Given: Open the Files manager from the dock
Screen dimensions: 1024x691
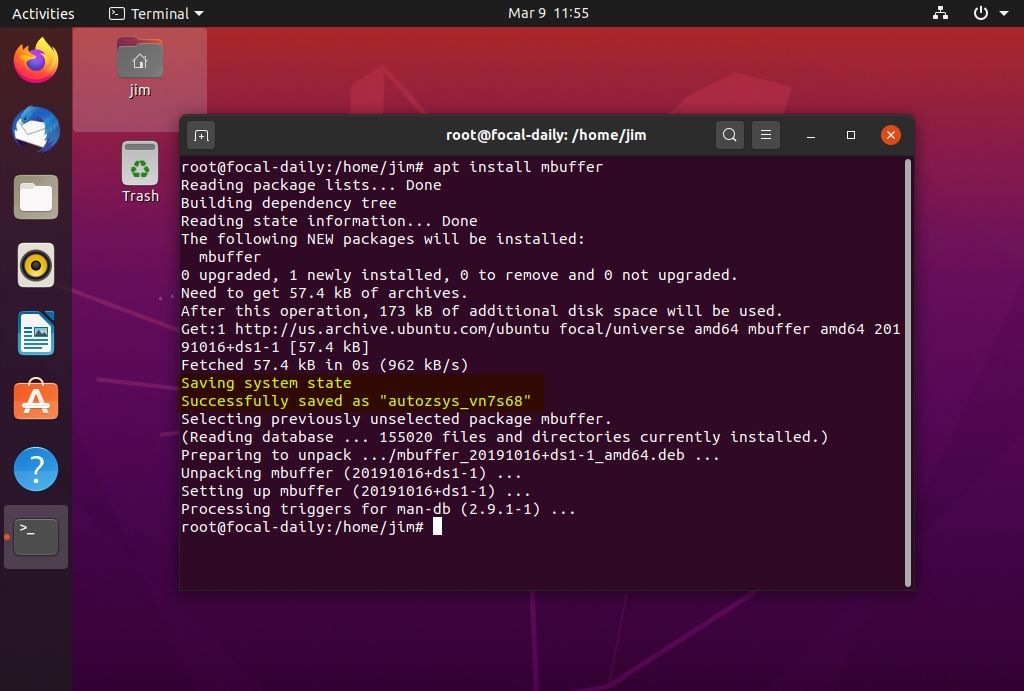Looking at the screenshot, I should (x=35, y=197).
